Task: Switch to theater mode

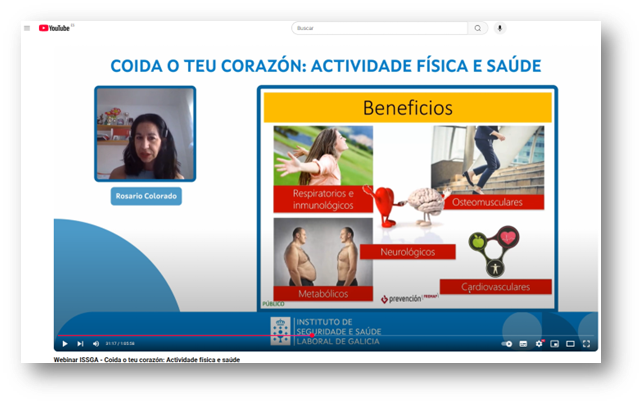Action: (570, 344)
